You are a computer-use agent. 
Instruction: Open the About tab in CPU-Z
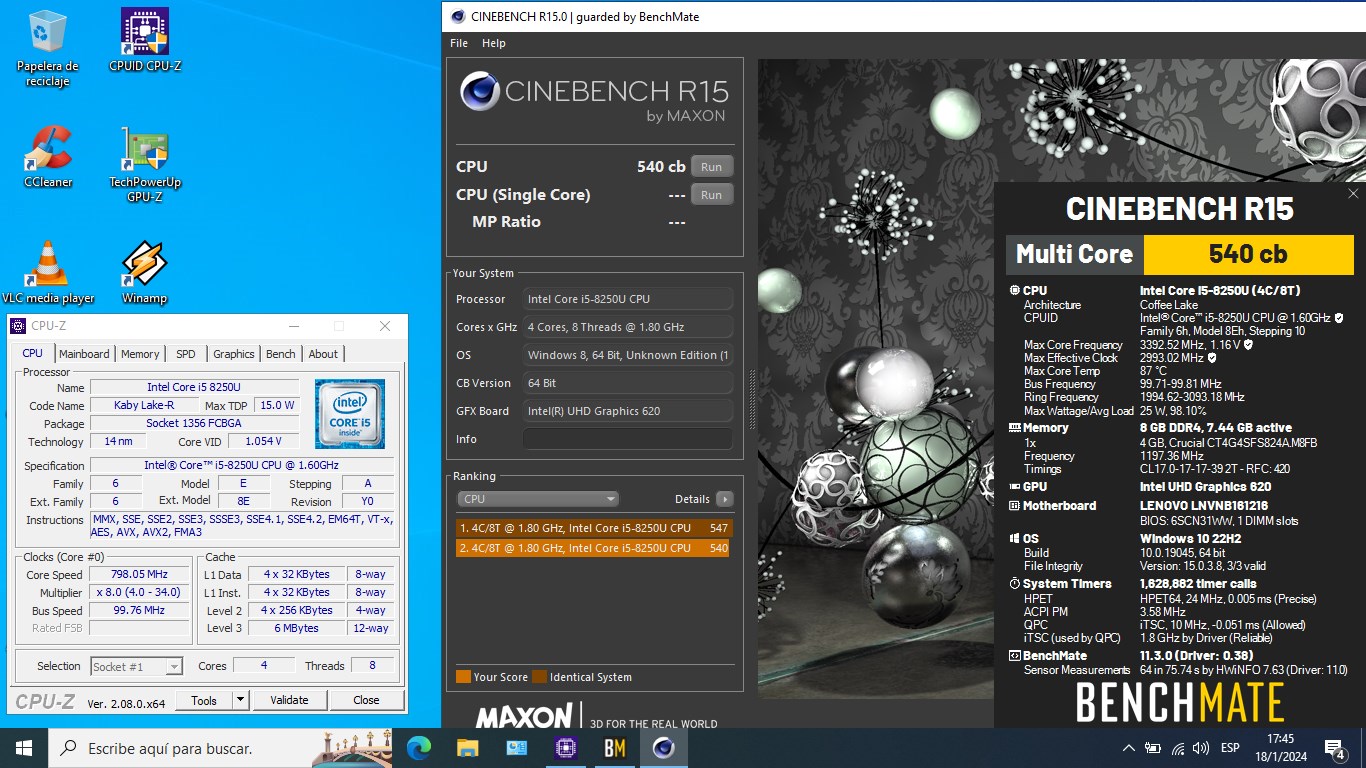coord(323,354)
